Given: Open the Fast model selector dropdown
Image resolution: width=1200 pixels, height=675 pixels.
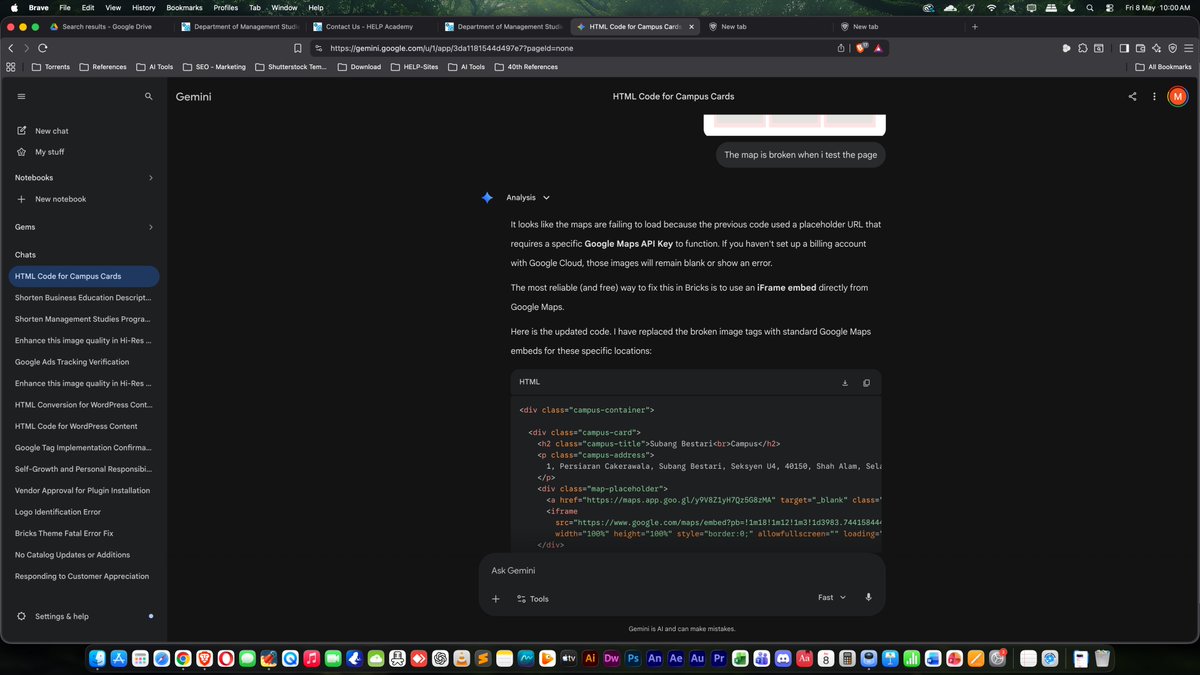Looking at the screenshot, I should pos(832,598).
